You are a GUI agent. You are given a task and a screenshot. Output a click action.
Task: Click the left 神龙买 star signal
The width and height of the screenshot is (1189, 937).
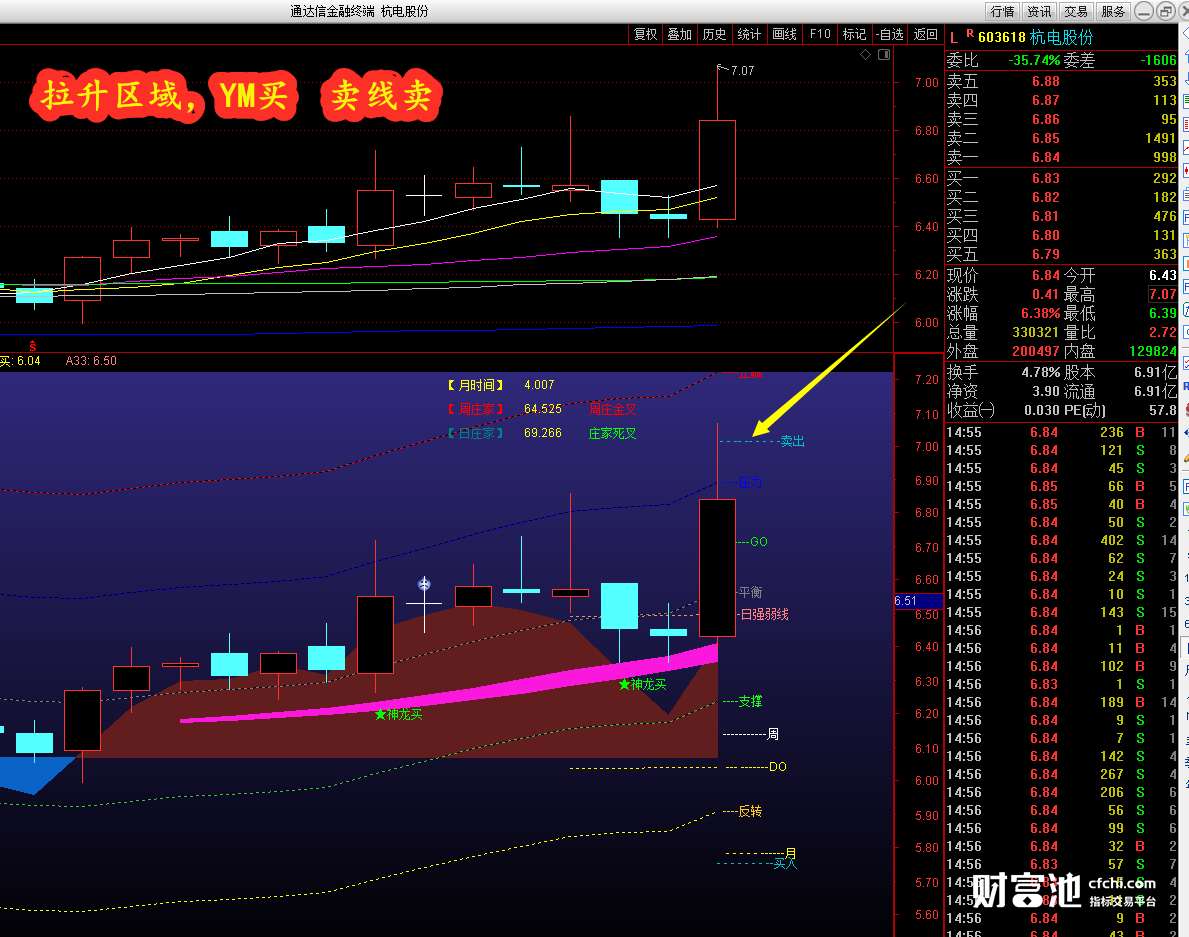click(x=398, y=714)
